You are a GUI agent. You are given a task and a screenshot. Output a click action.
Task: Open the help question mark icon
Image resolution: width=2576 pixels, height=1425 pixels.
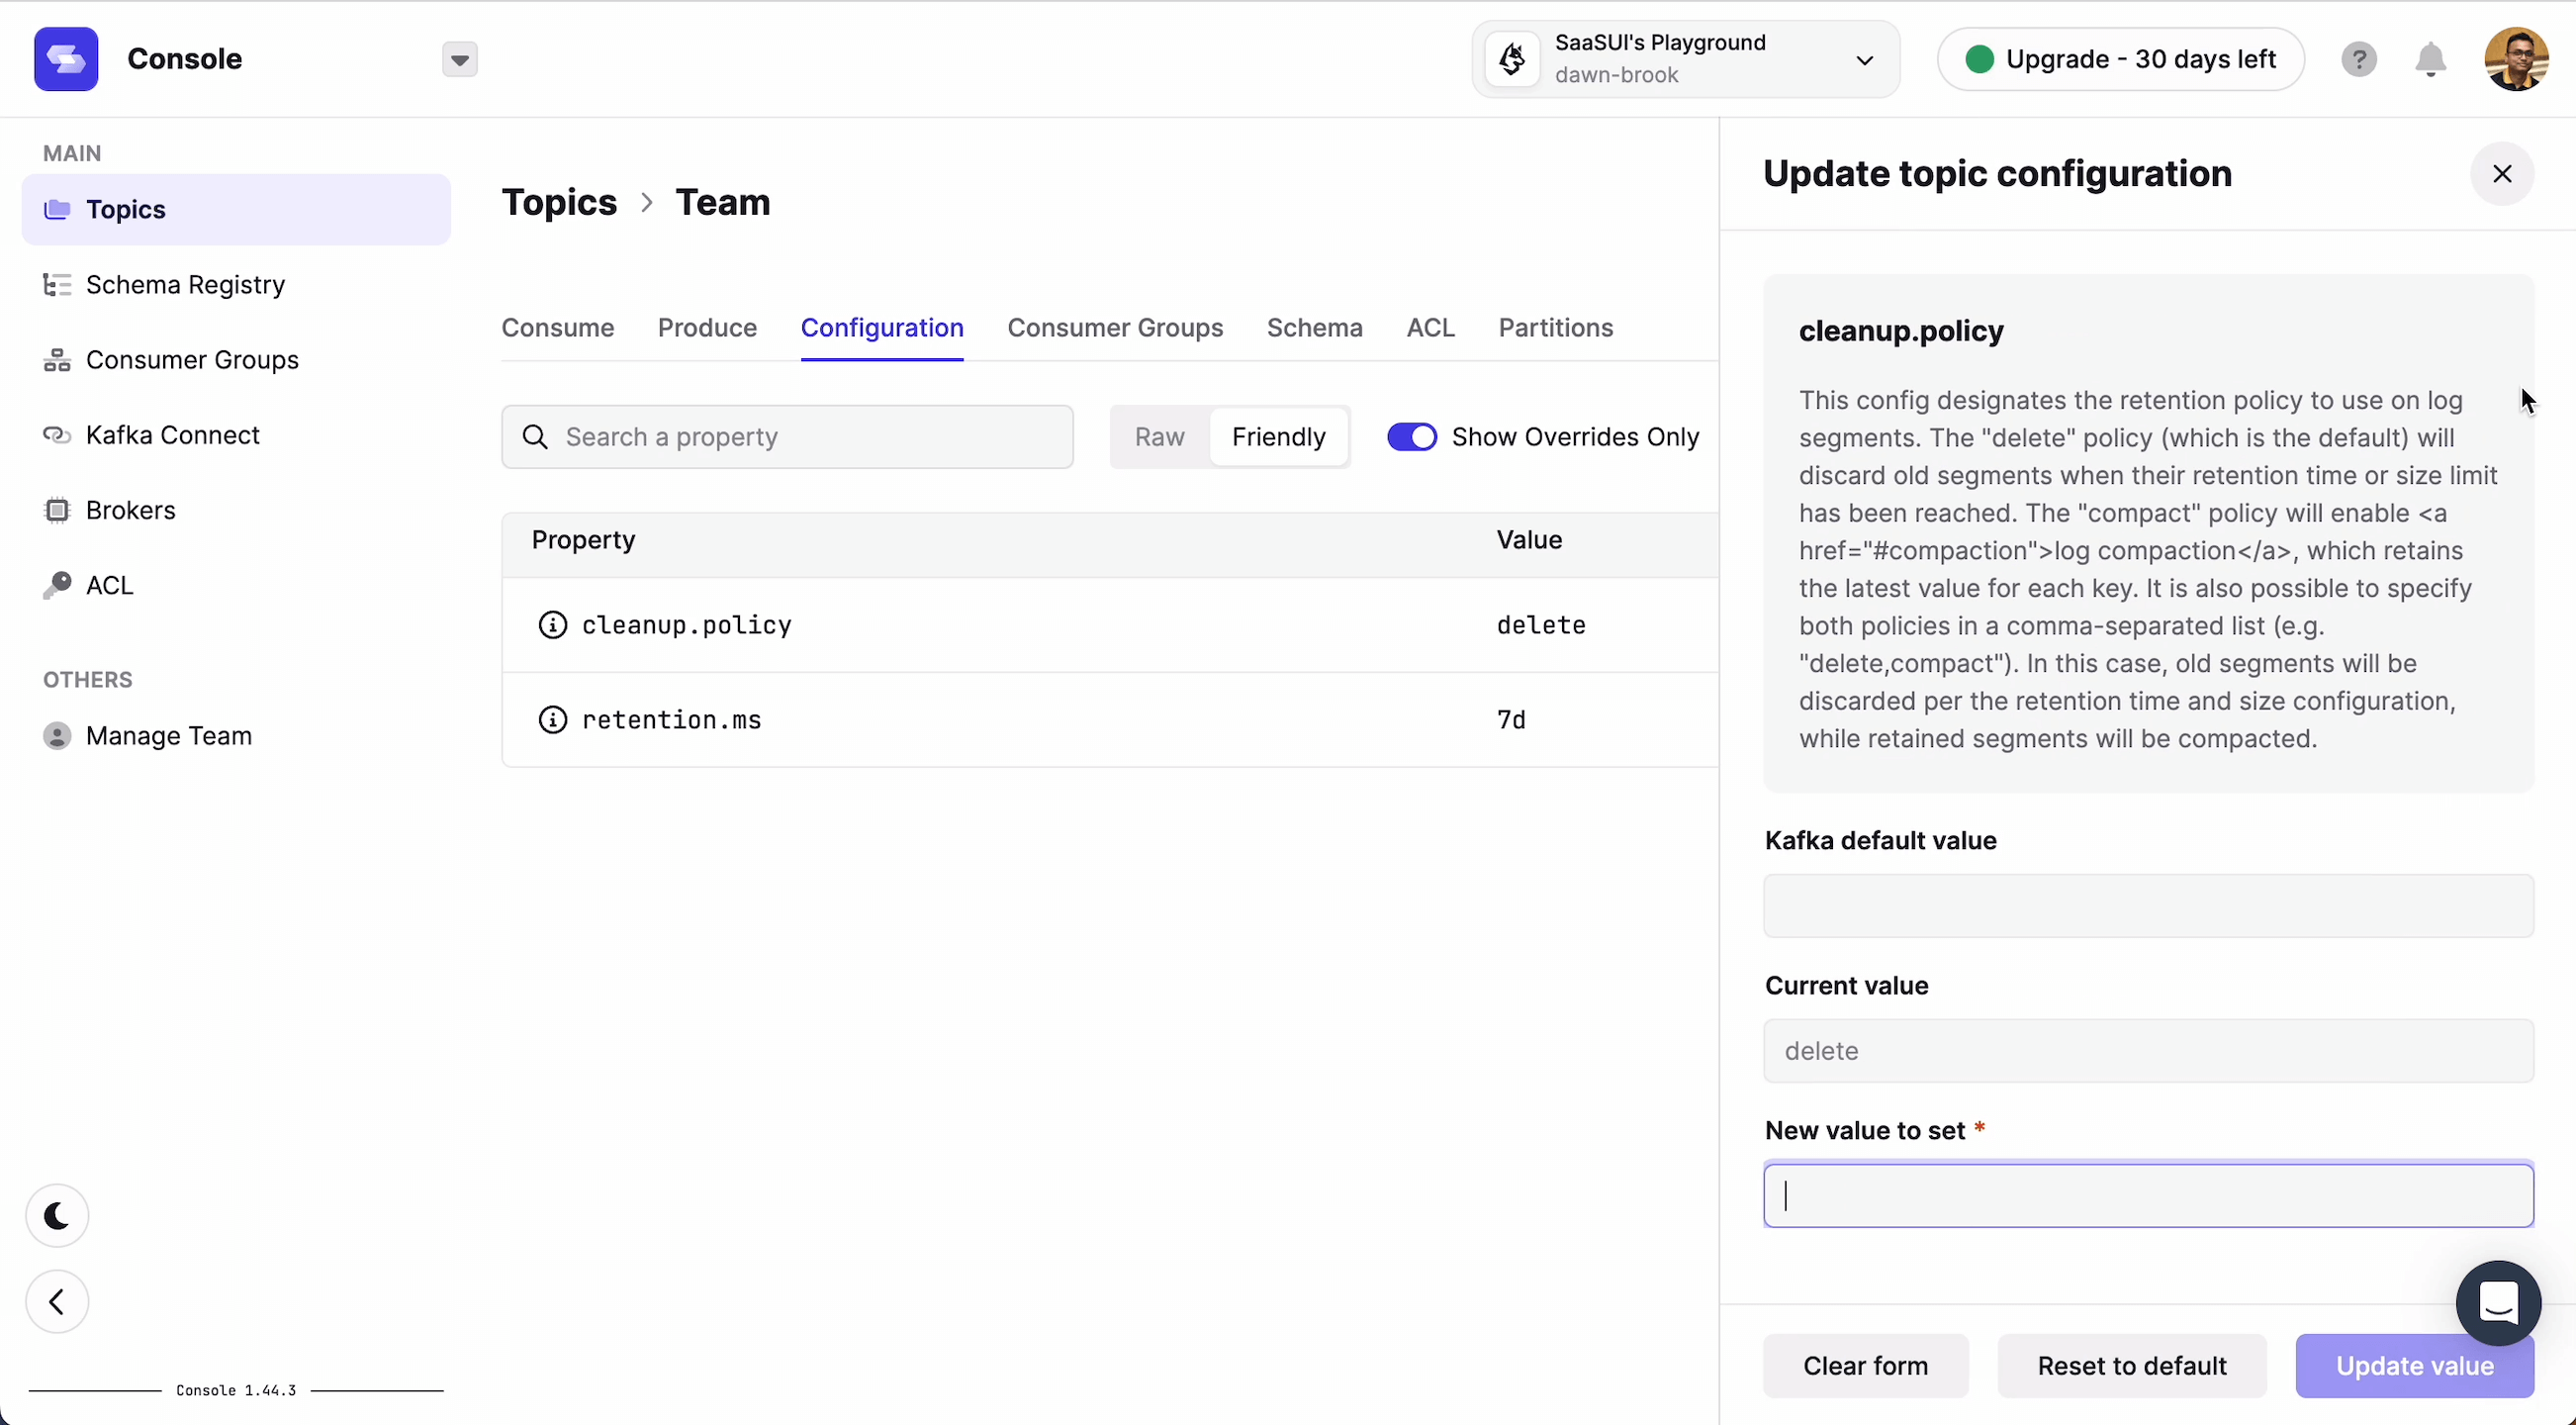click(x=2358, y=60)
